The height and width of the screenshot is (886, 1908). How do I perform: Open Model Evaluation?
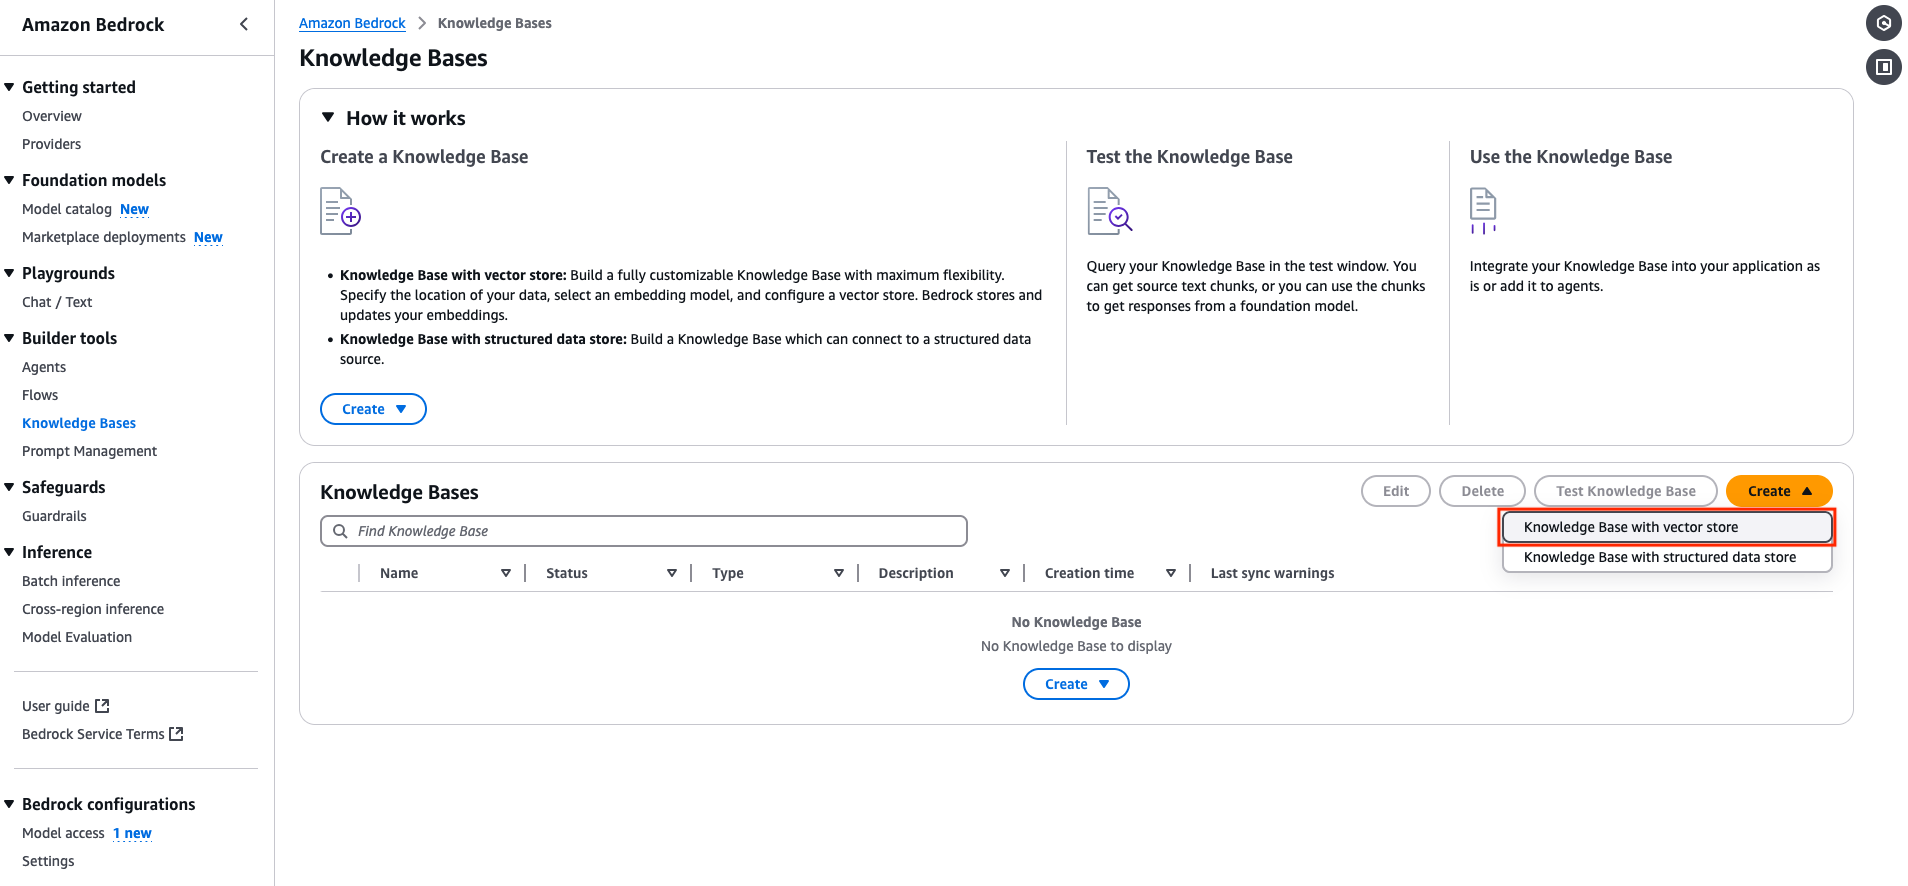click(77, 637)
